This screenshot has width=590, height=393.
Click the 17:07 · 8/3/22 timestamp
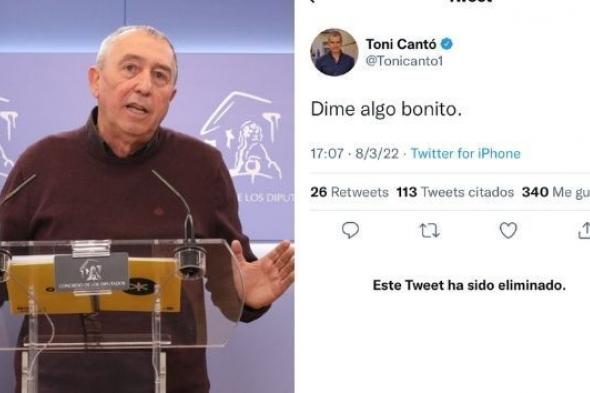pos(354,153)
